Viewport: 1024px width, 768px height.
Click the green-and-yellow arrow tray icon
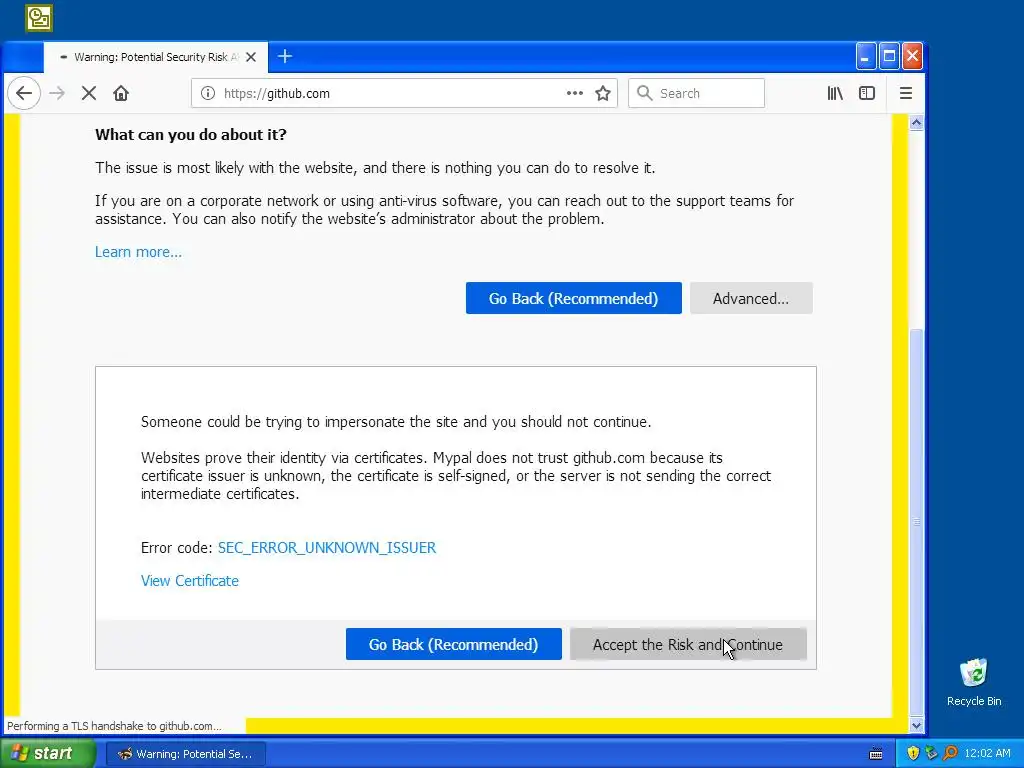pos(931,754)
